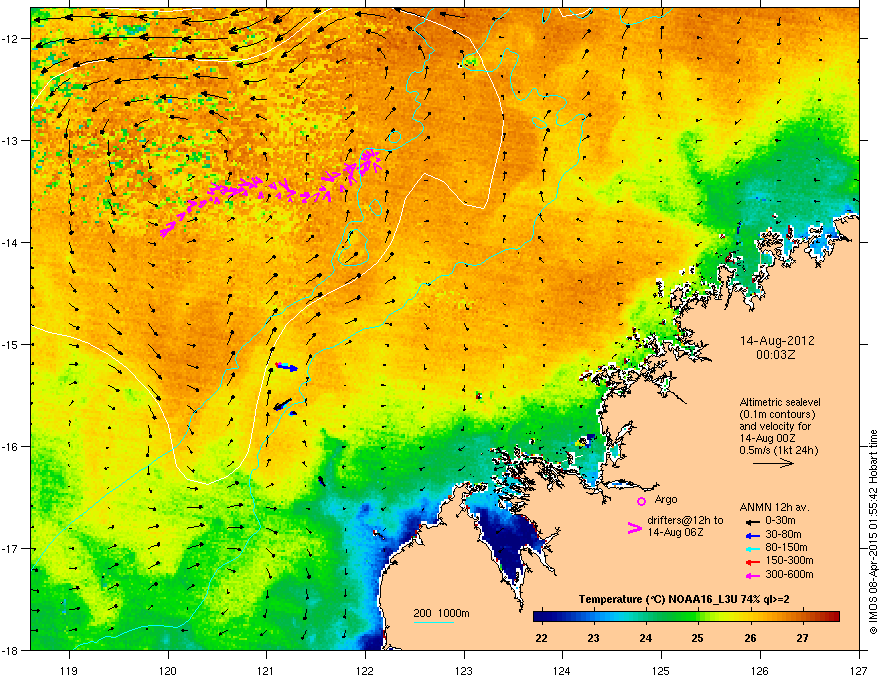Click the latitude axis label -12

point(10,39)
